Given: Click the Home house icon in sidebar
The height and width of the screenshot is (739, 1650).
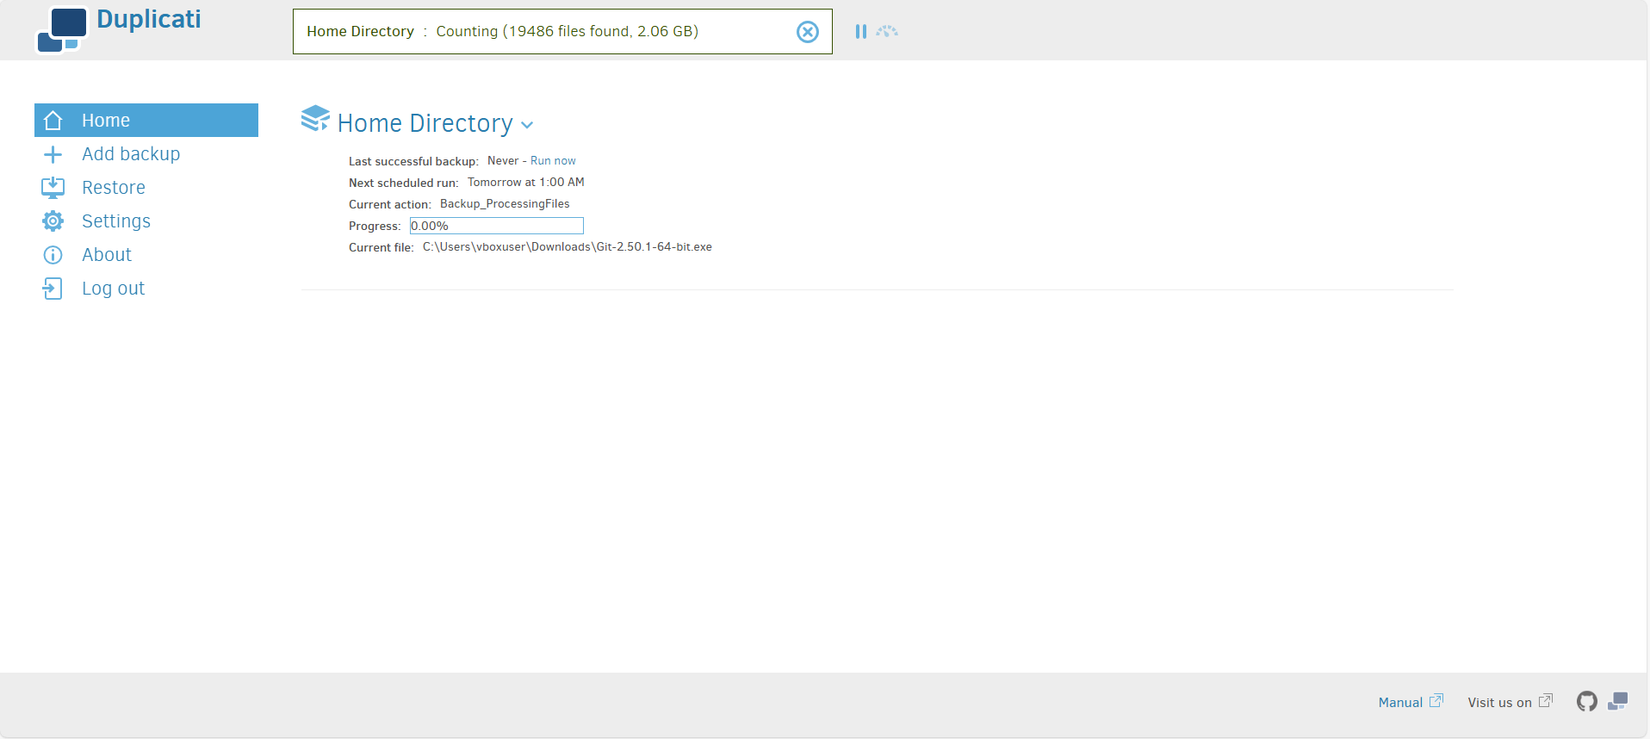Looking at the screenshot, I should click(x=53, y=120).
